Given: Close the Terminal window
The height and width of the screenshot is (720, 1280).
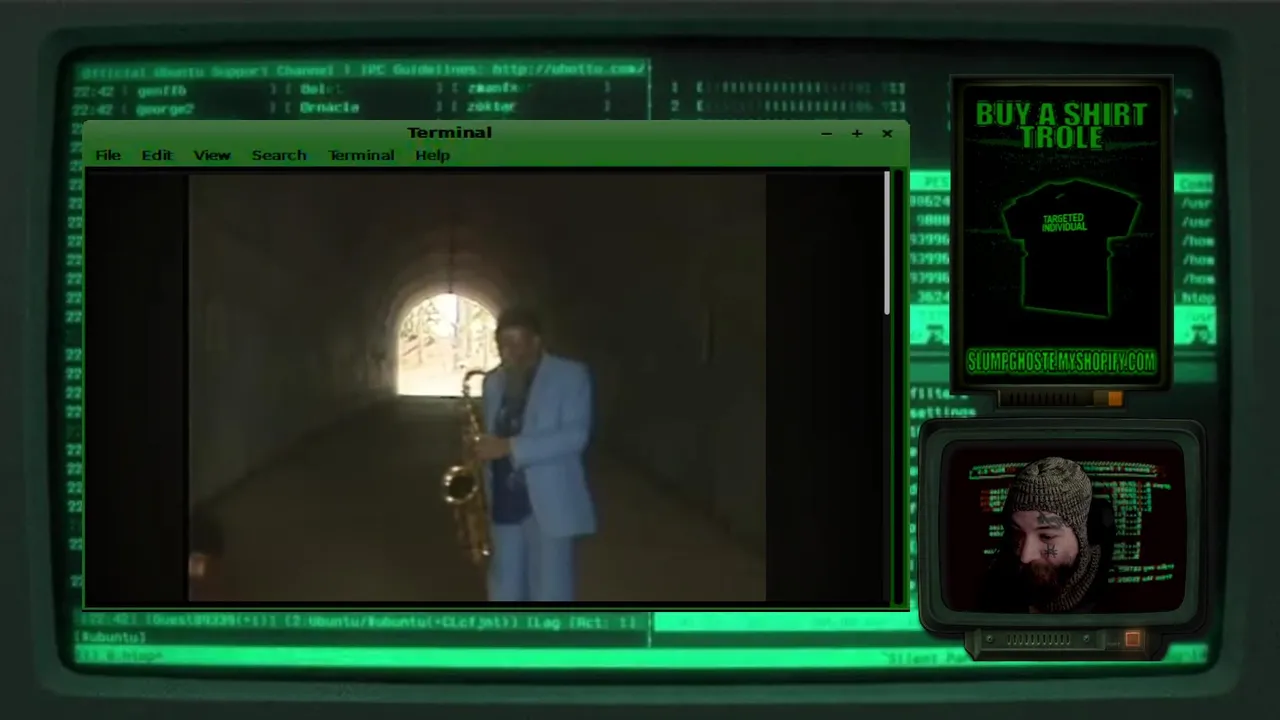Looking at the screenshot, I should [x=887, y=133].
